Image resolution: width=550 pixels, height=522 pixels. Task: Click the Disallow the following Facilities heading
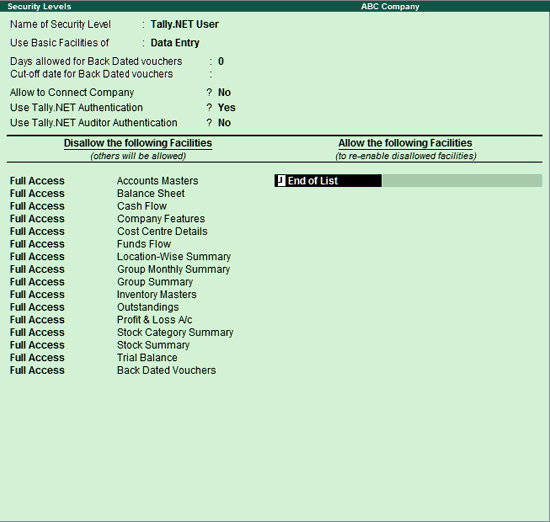[x=138, y=143]
